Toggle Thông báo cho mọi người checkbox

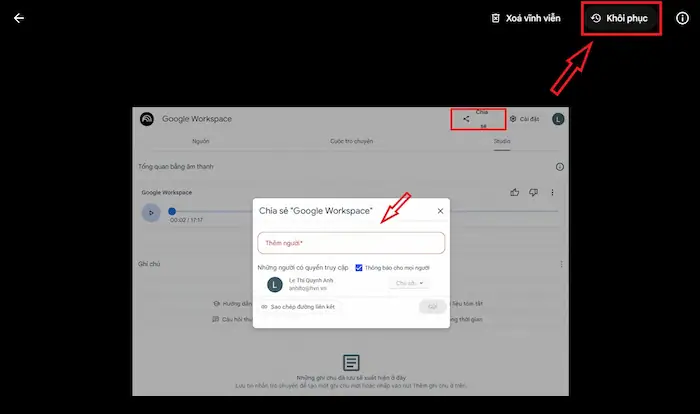(x=359, y=267)
